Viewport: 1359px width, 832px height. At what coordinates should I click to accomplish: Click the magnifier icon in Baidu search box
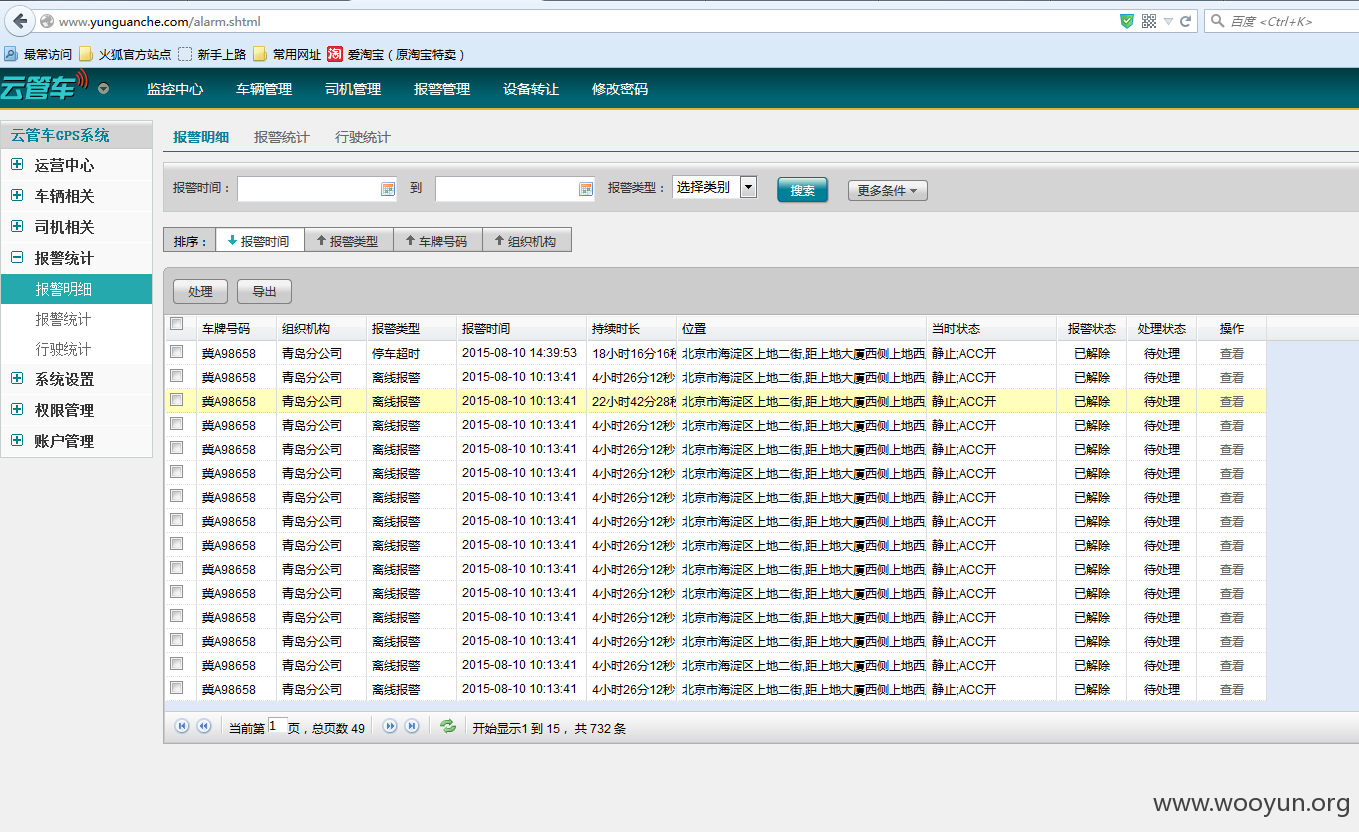(x=1217, y=21)
